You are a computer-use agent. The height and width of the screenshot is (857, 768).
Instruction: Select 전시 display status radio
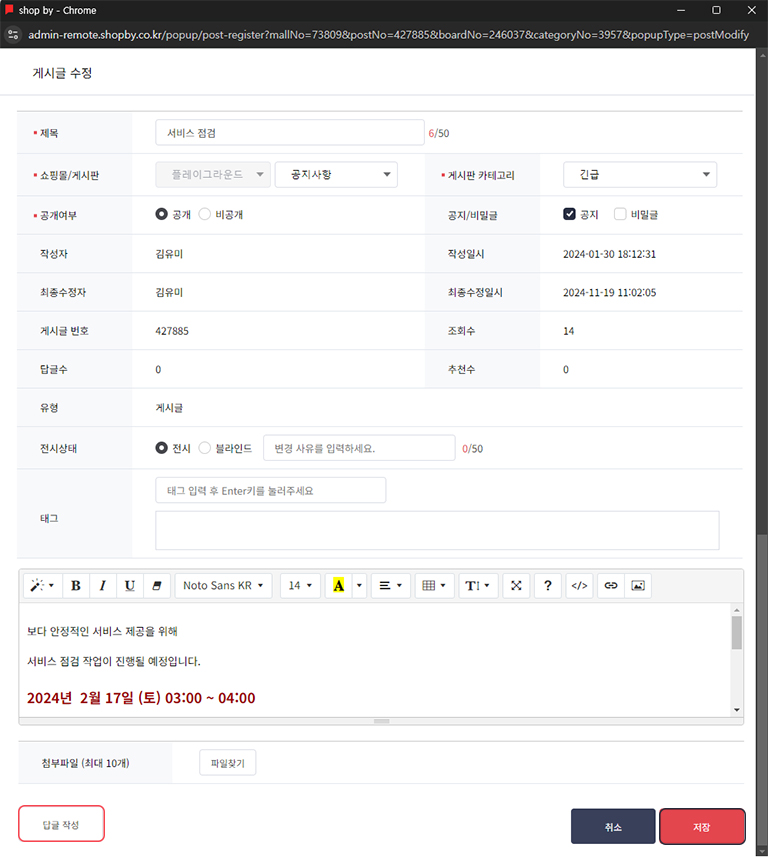tap(161, 448)
